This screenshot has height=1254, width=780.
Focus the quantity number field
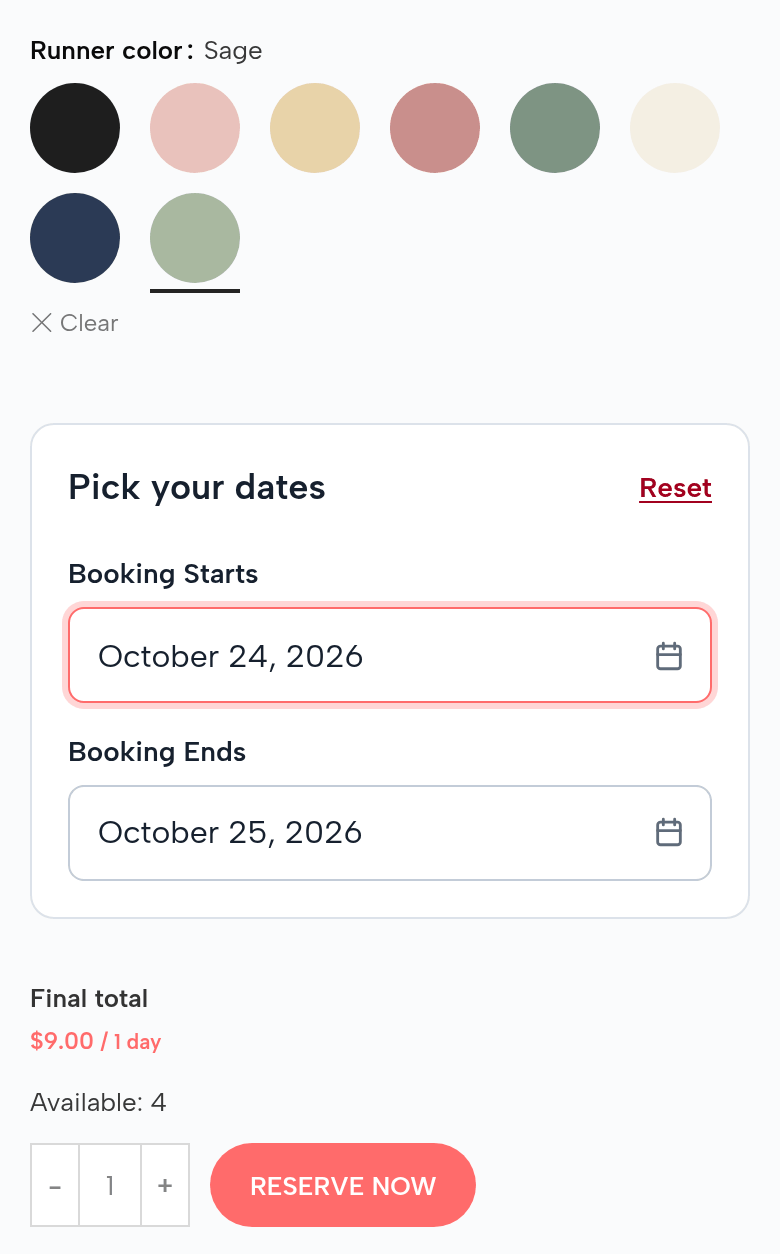click(x=110, y=1185)
